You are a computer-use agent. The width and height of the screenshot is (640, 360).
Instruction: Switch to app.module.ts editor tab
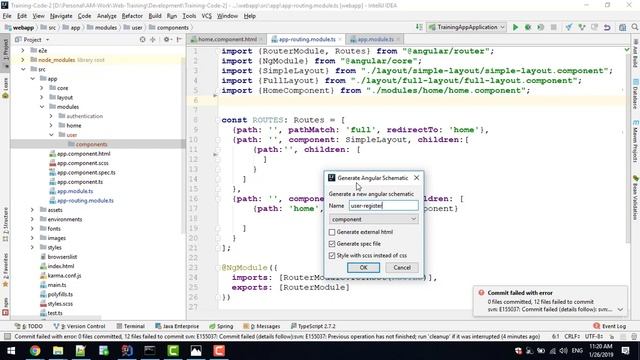(376, 39)
